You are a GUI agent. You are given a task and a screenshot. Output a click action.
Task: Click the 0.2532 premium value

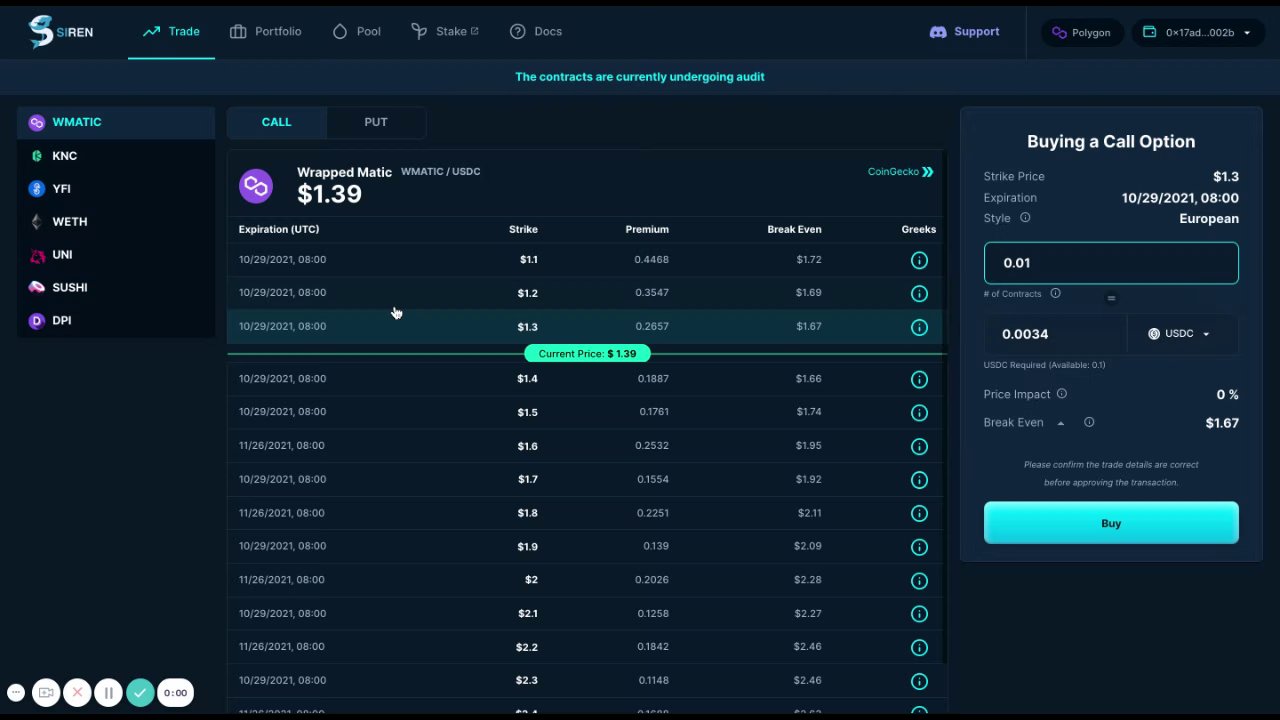pyautogui.click(x=652, y=446)
